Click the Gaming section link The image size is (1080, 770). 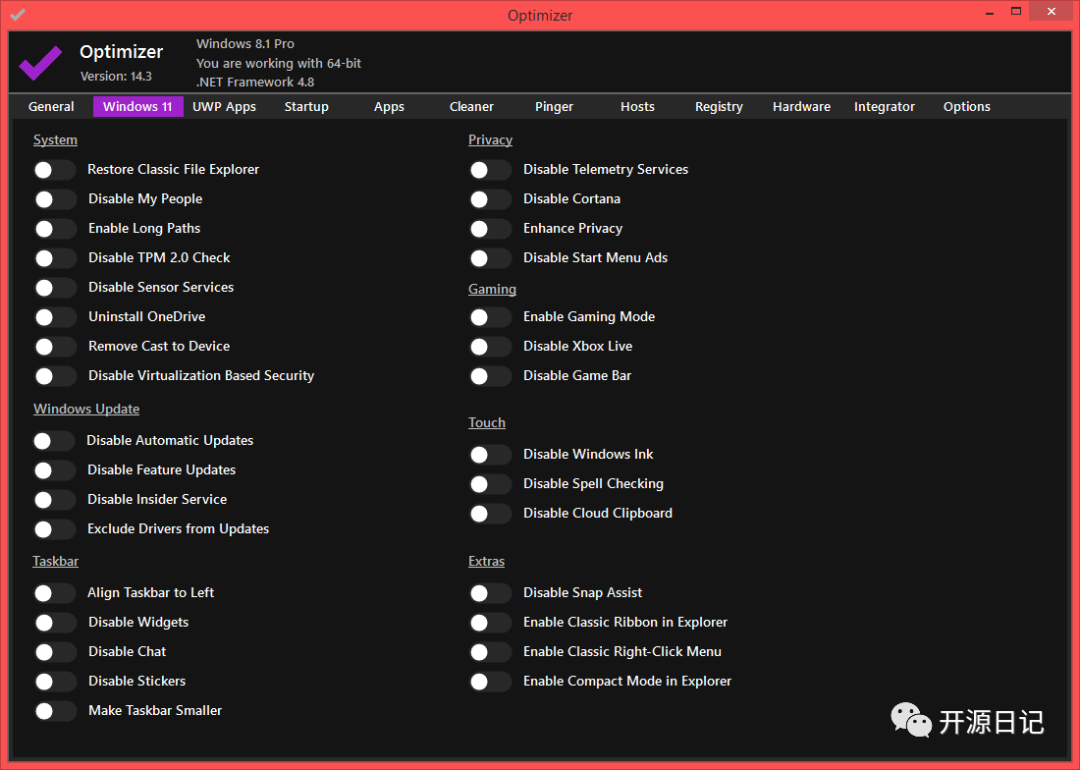492,289
